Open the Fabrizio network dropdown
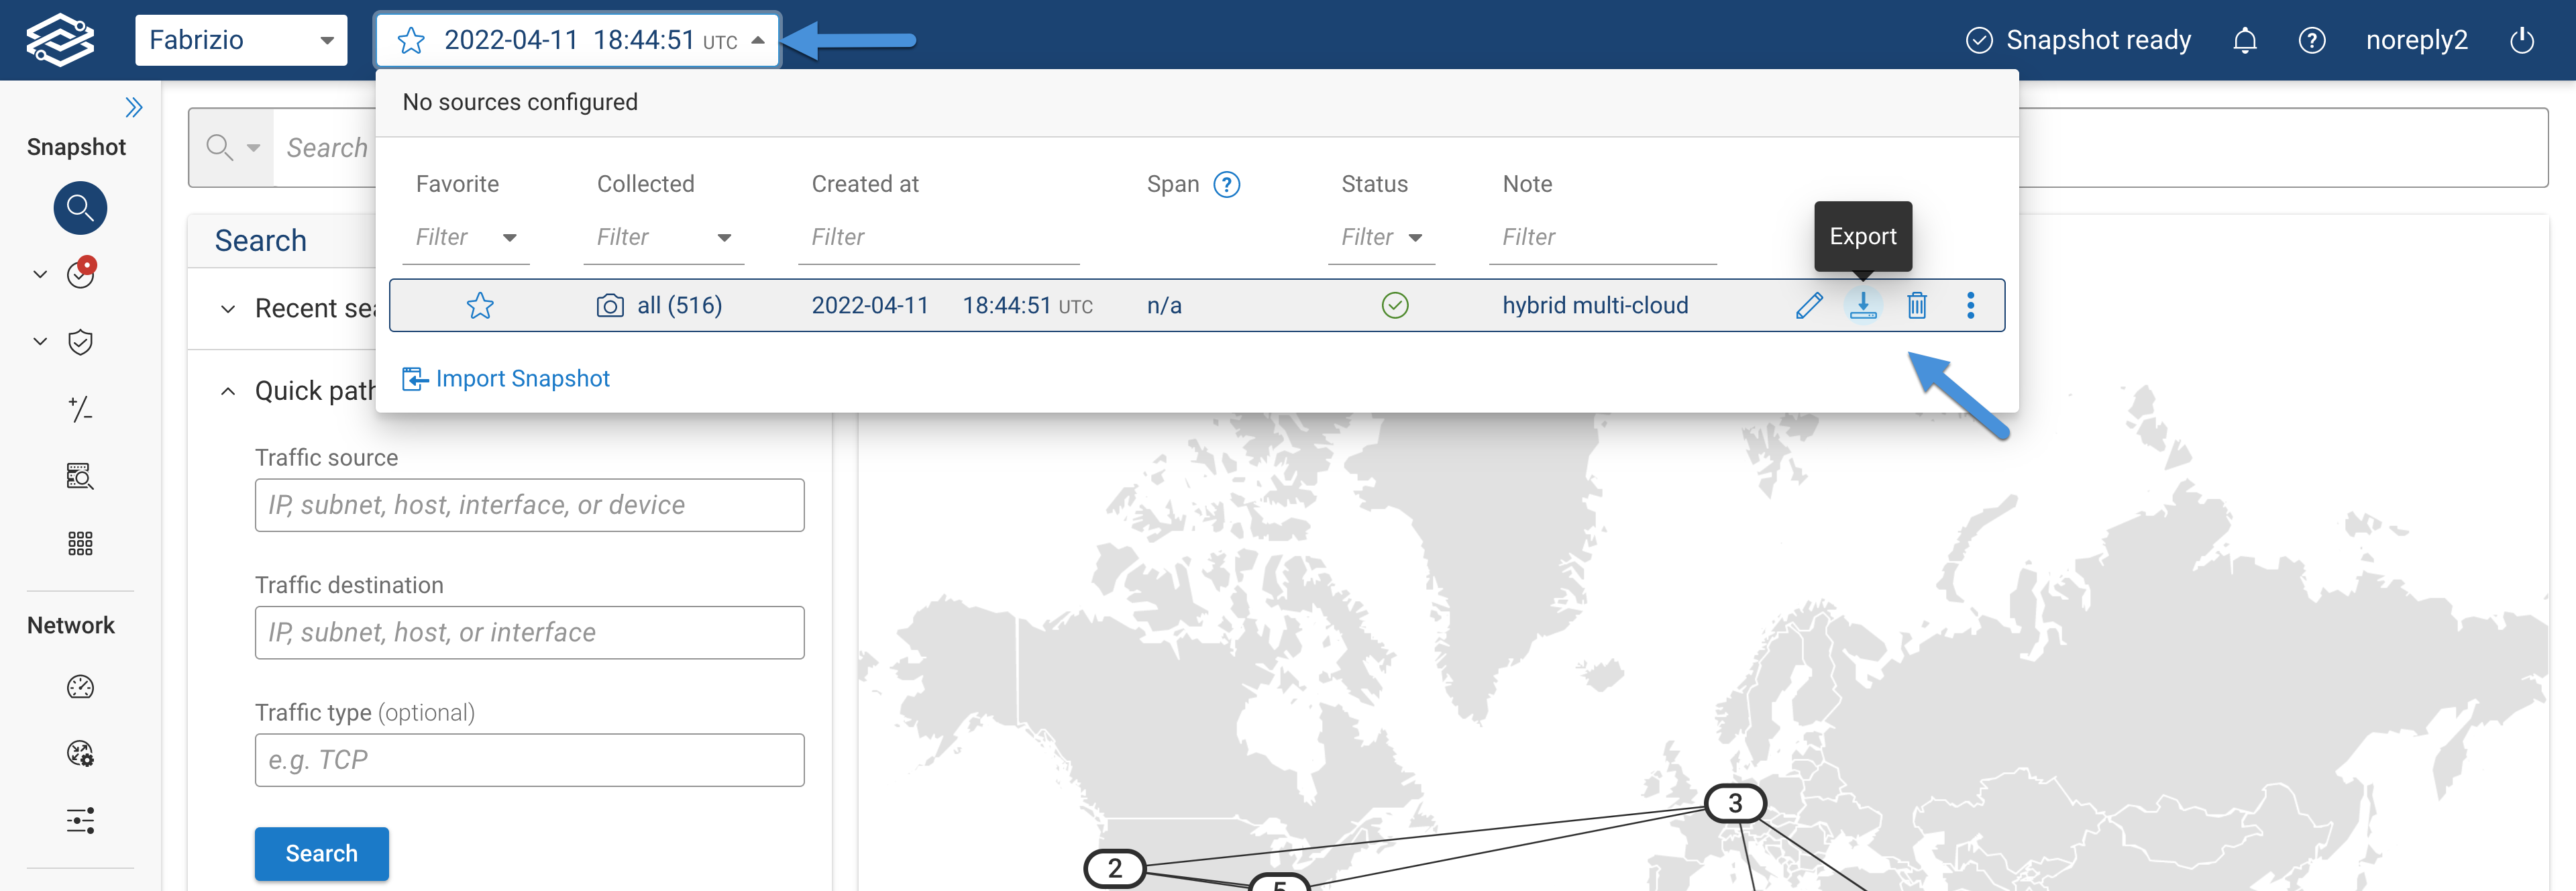This screenshot has height=891, width=2576. 241,40
